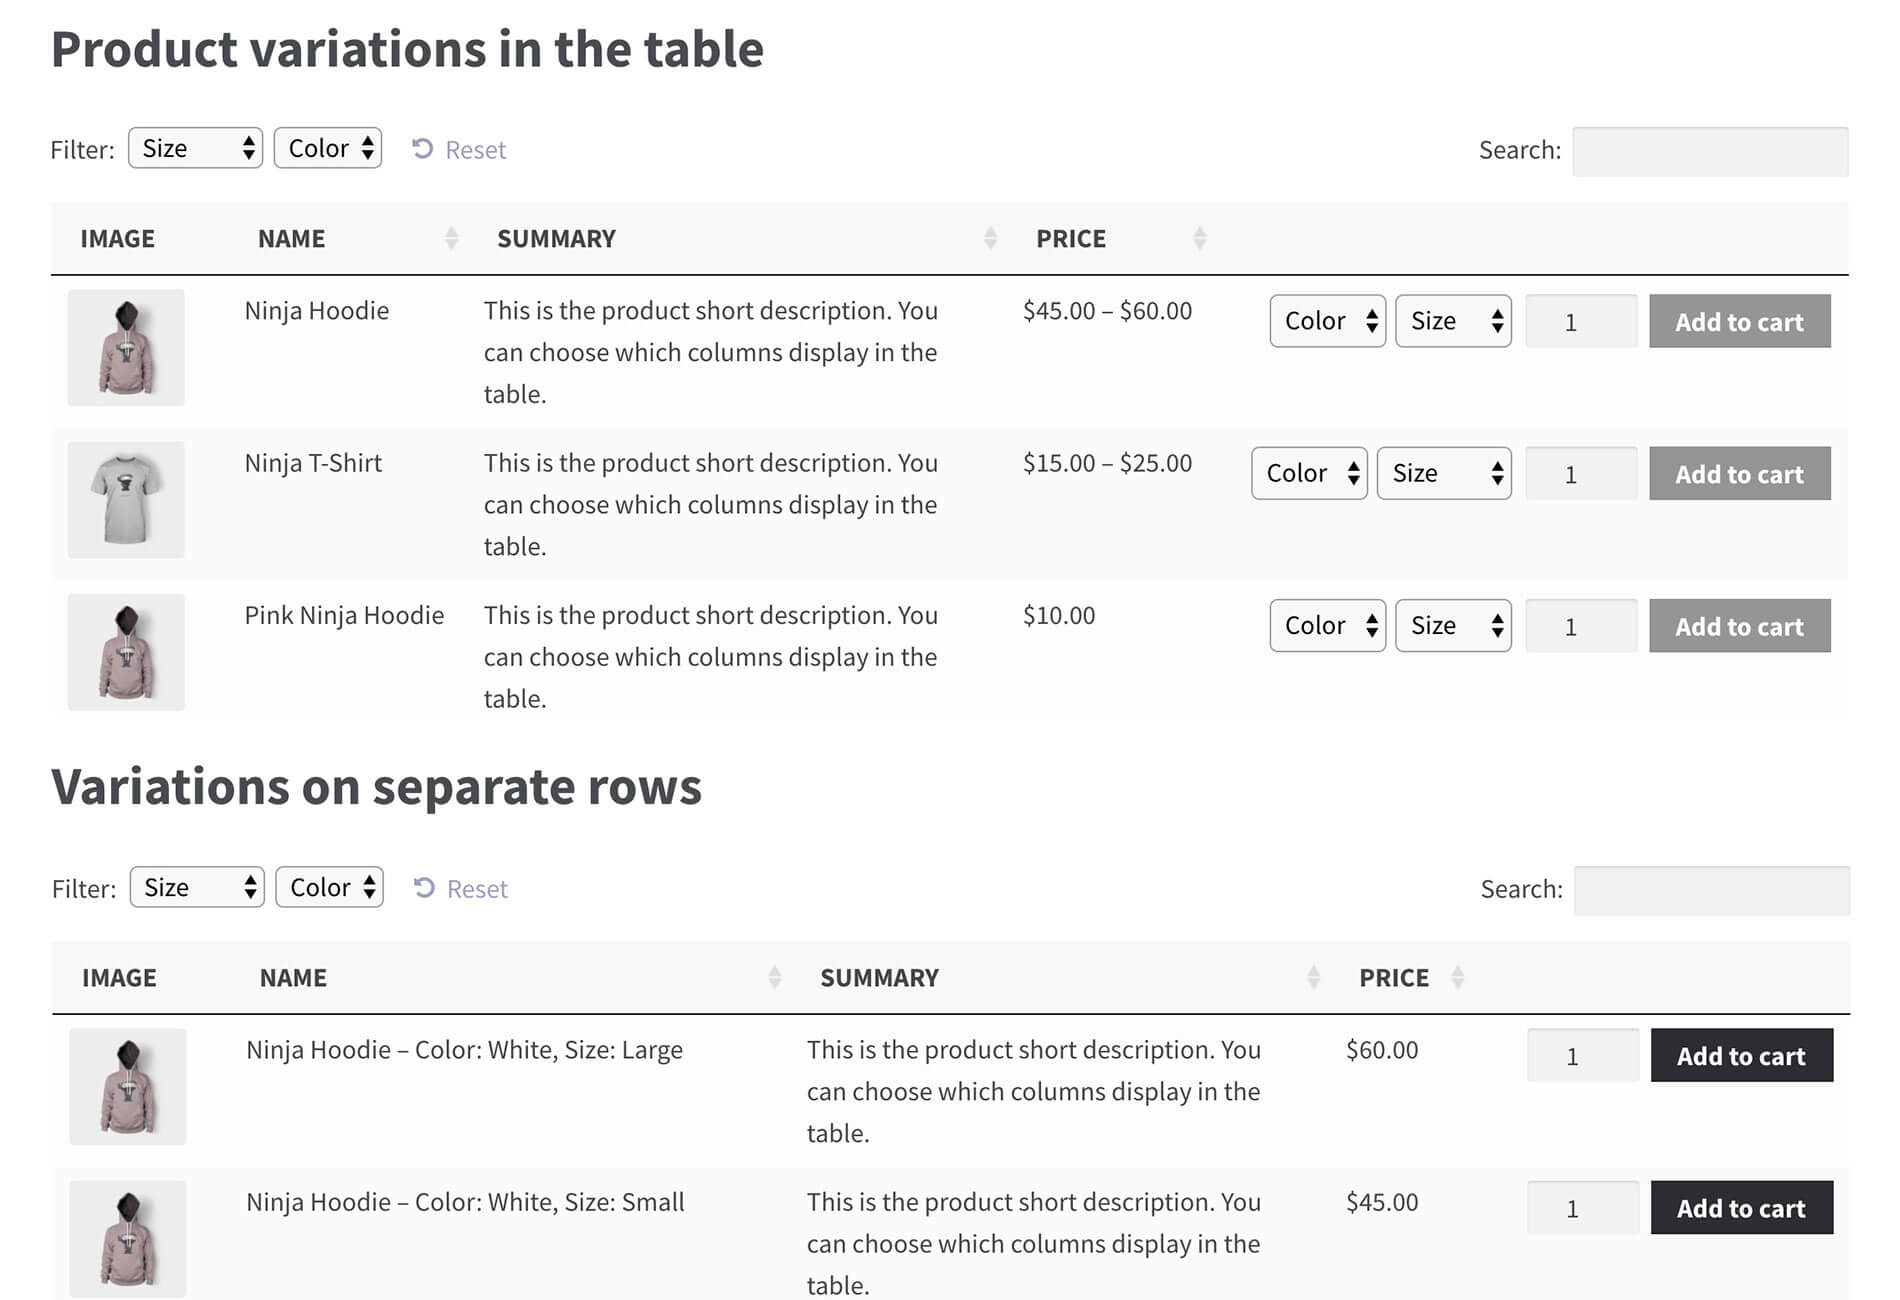1900x1300 pixels.
Task: Sort the second table by Name column arrows
Action: pyautogui.click(x=774, y=978)
